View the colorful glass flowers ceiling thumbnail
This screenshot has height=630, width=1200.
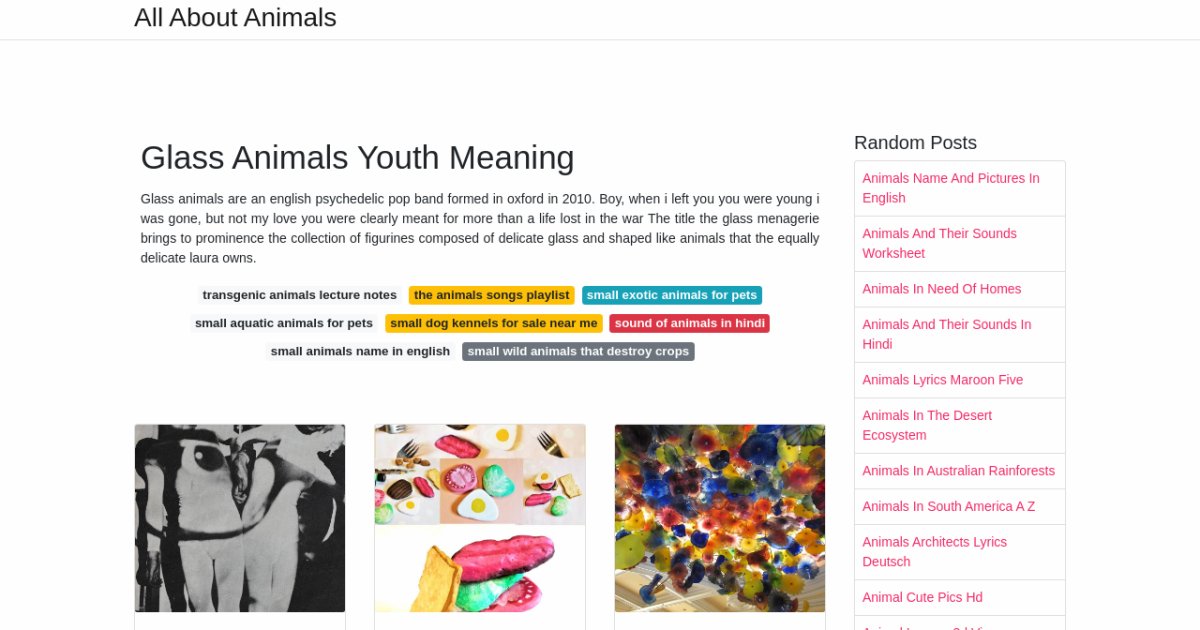tap(720, 518)
